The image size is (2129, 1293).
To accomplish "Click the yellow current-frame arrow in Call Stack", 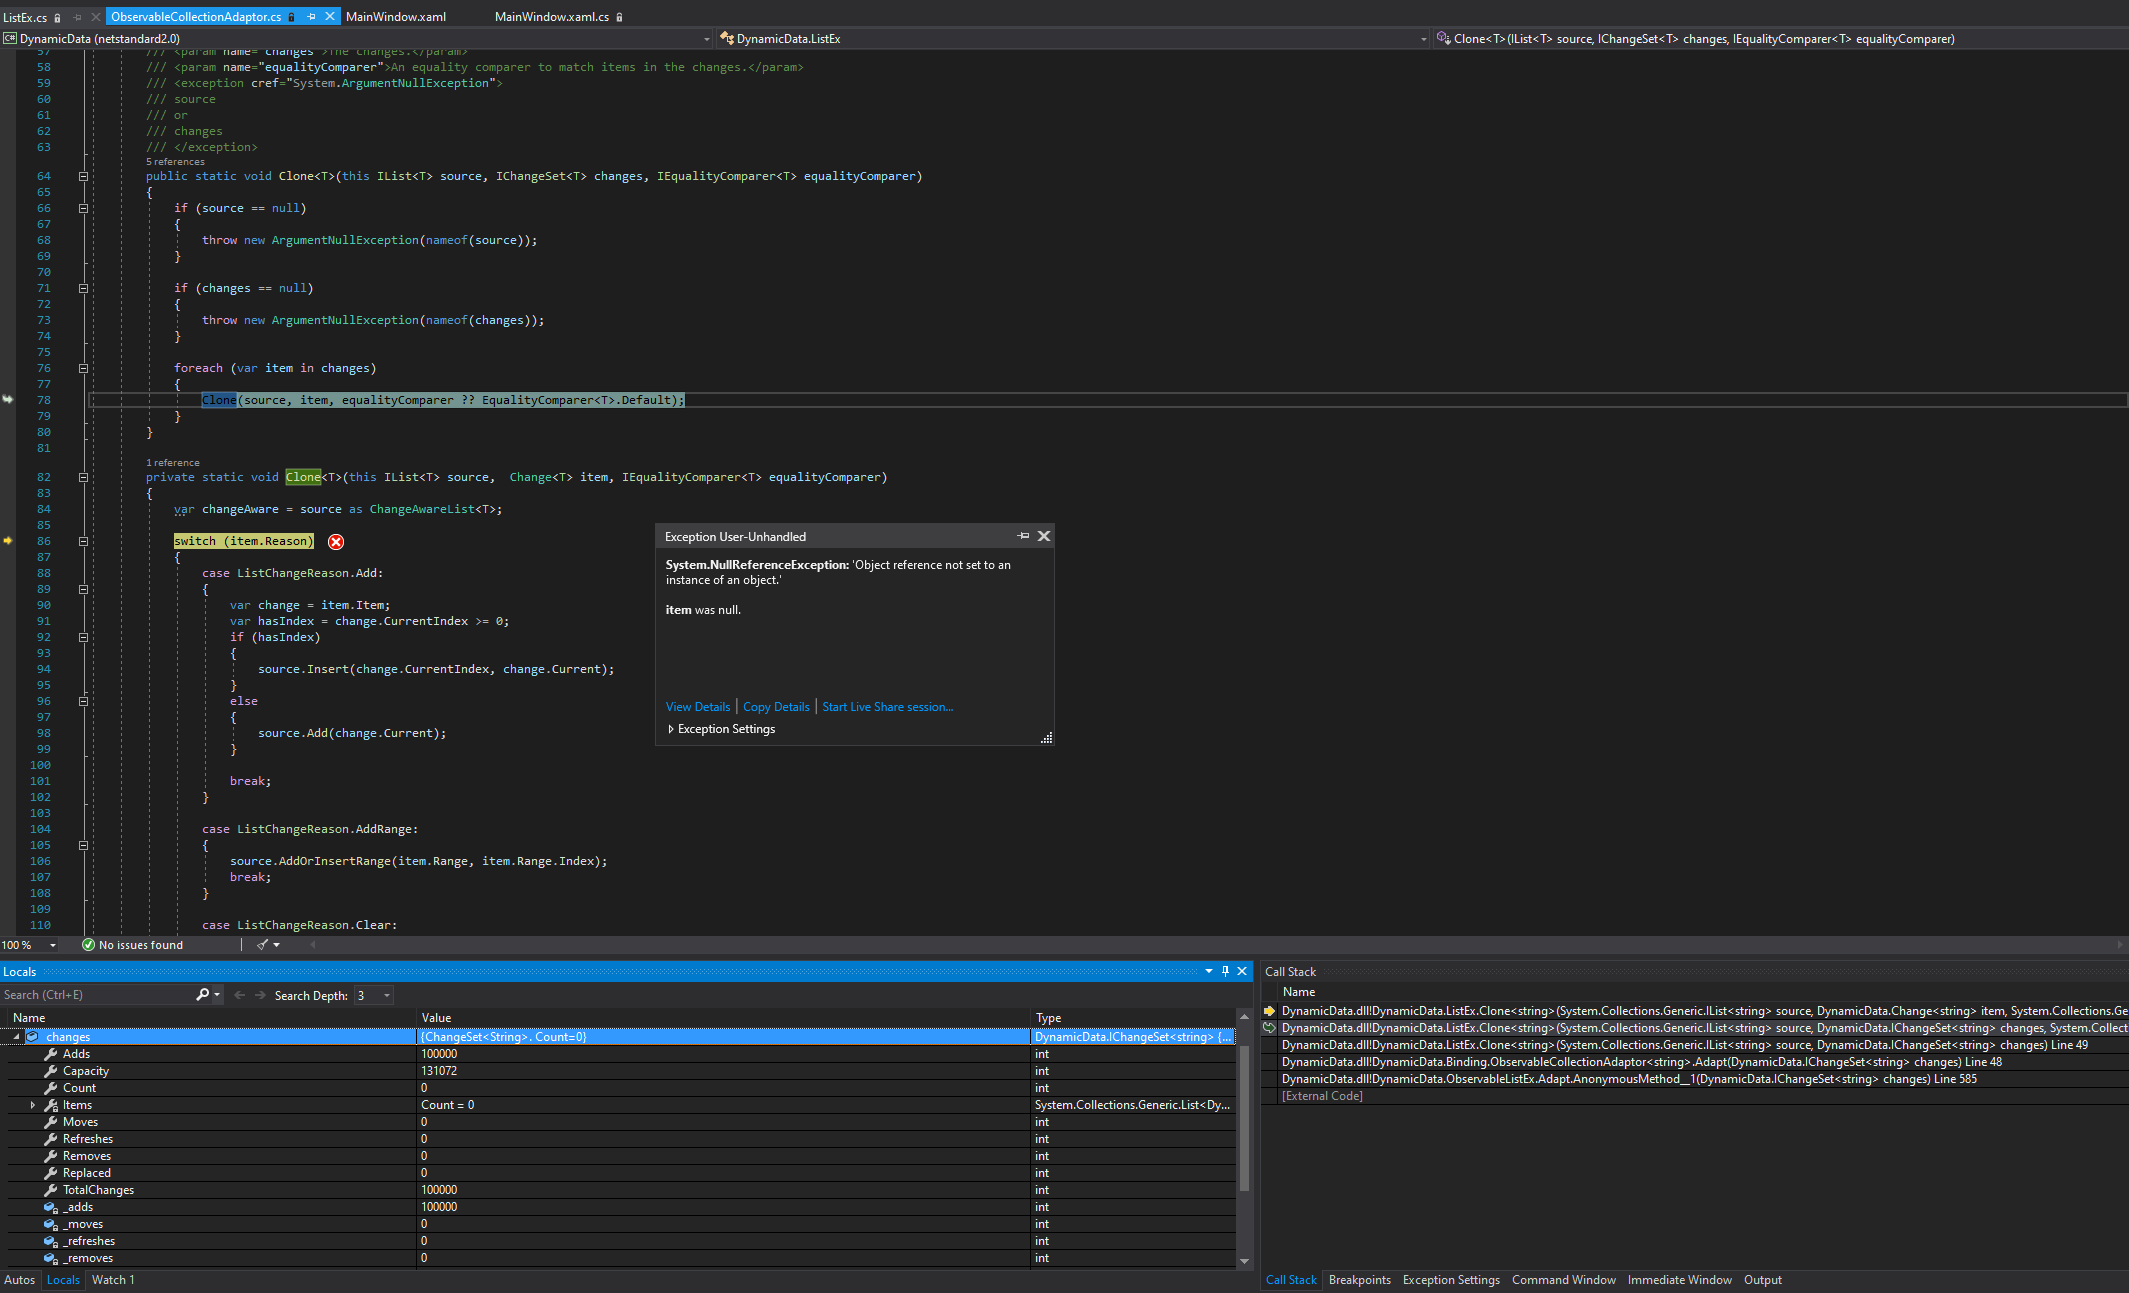I will coord(1270,1011).
